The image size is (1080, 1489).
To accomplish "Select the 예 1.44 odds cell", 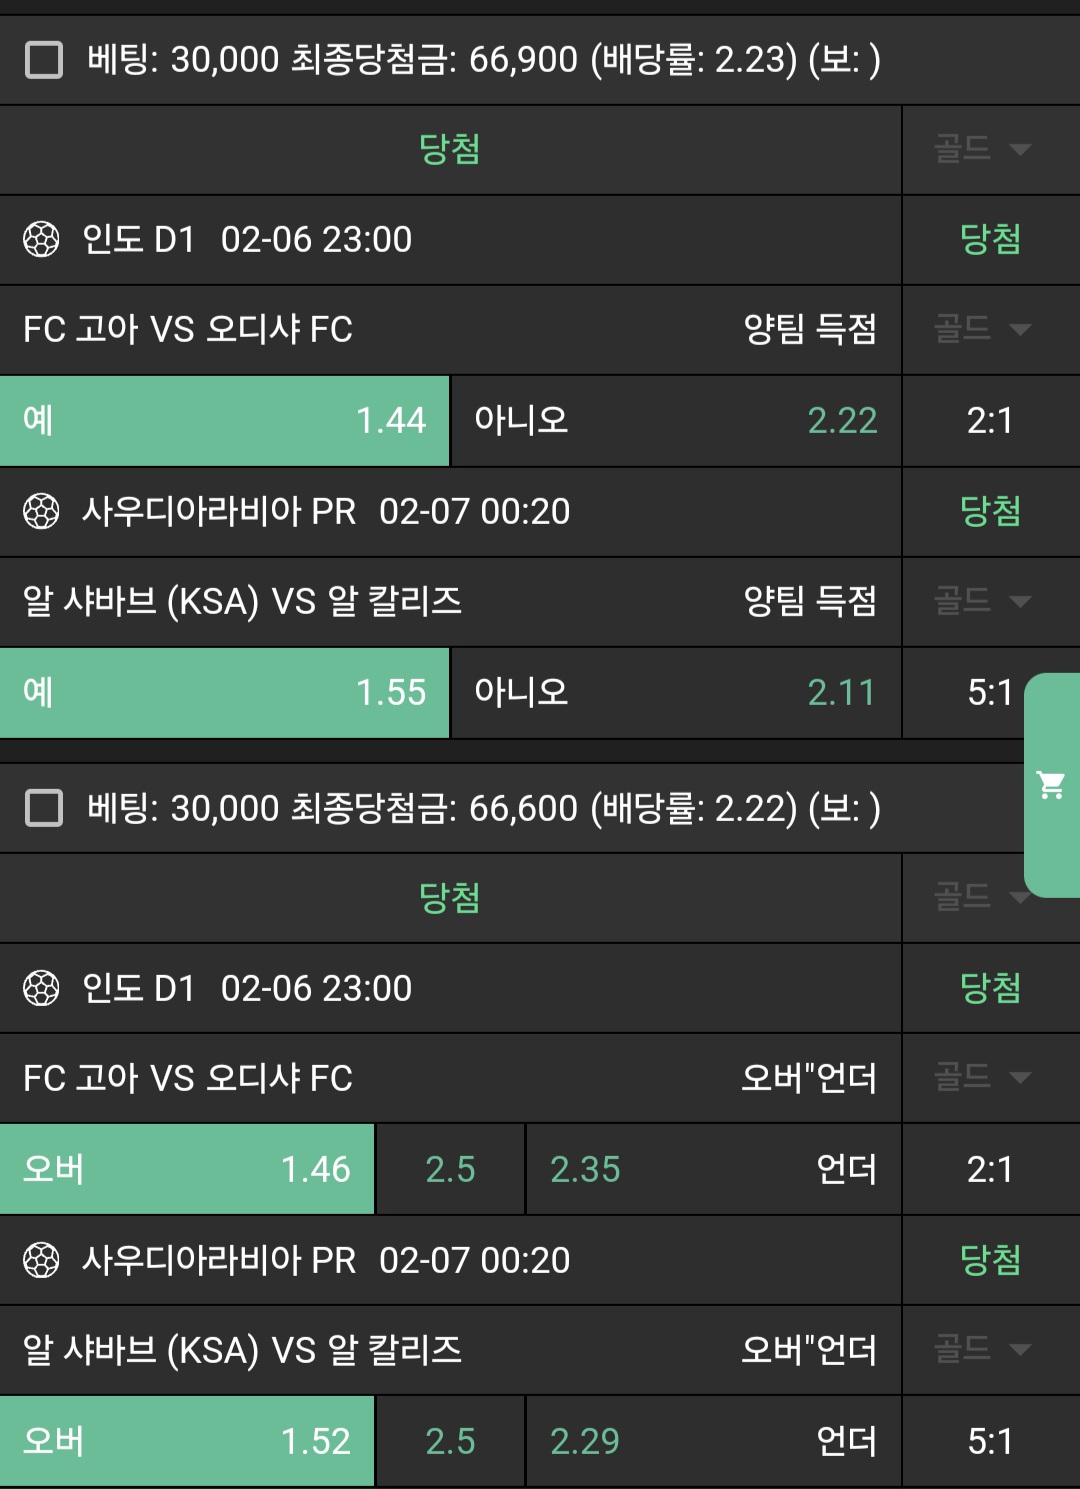I will 224,421.
